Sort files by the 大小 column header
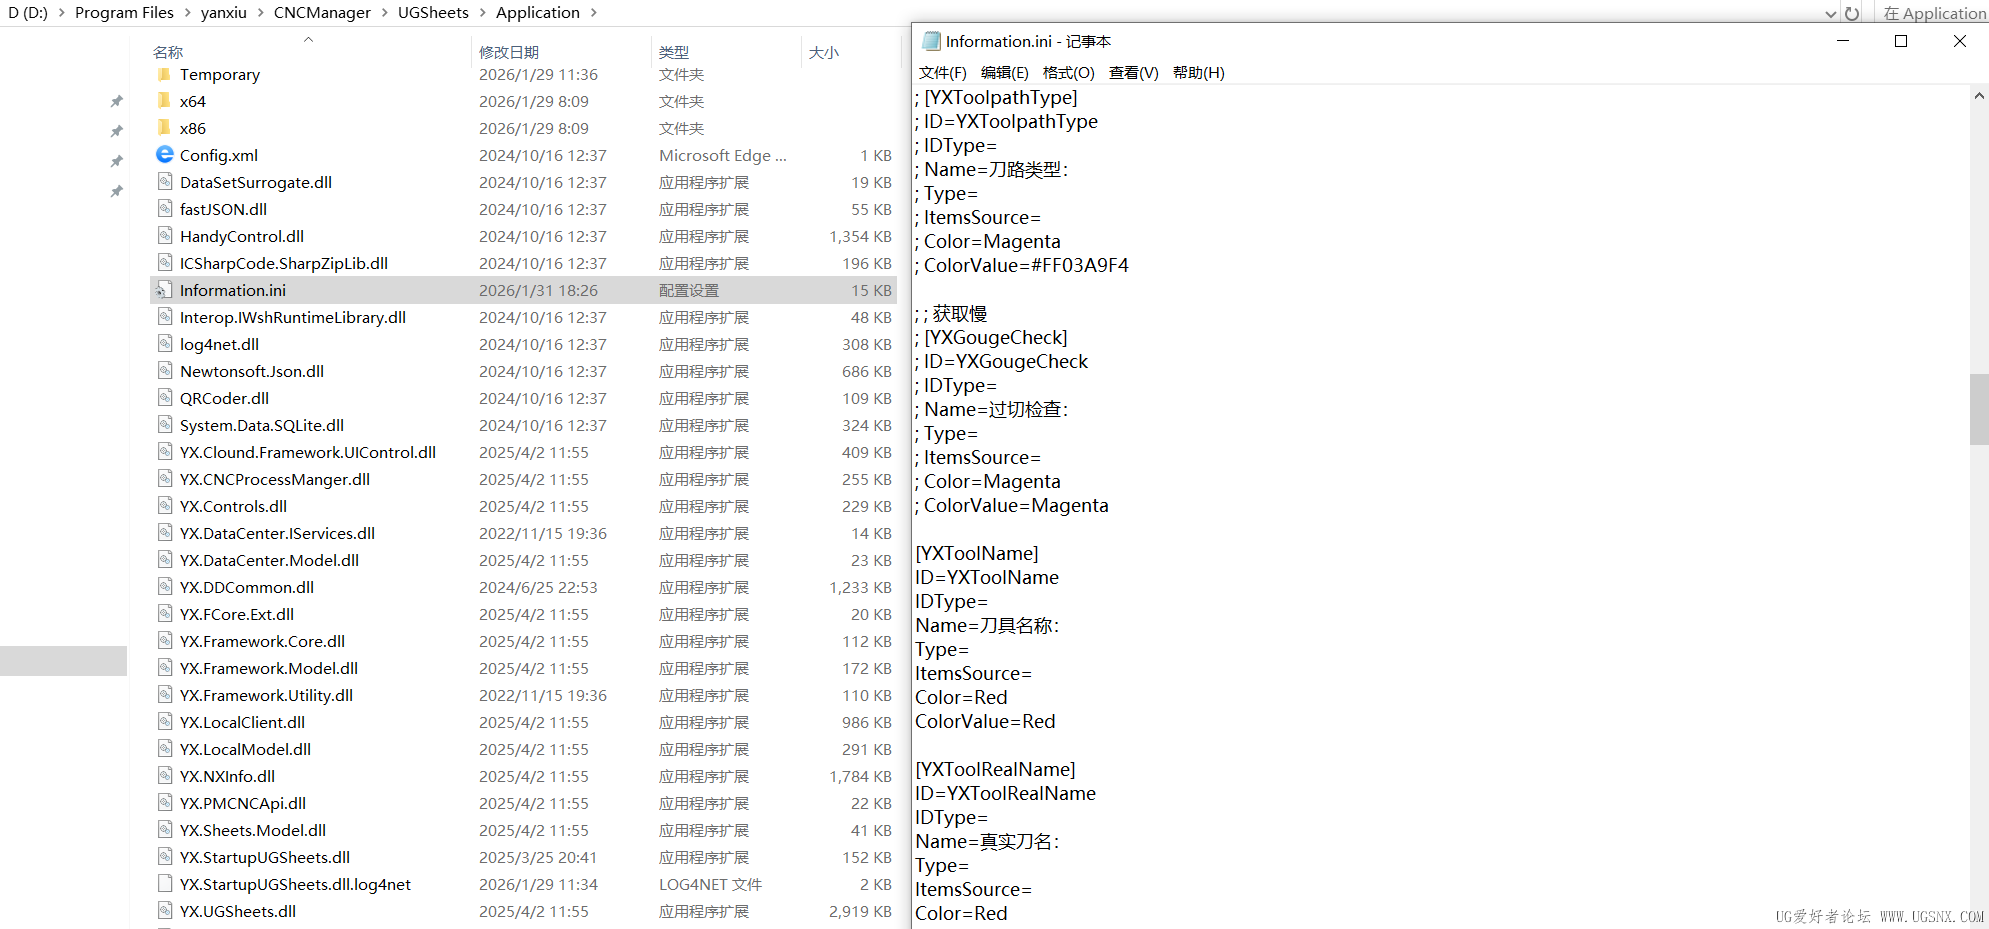Screen dimensions: 1989x929 tap(824, 52)
